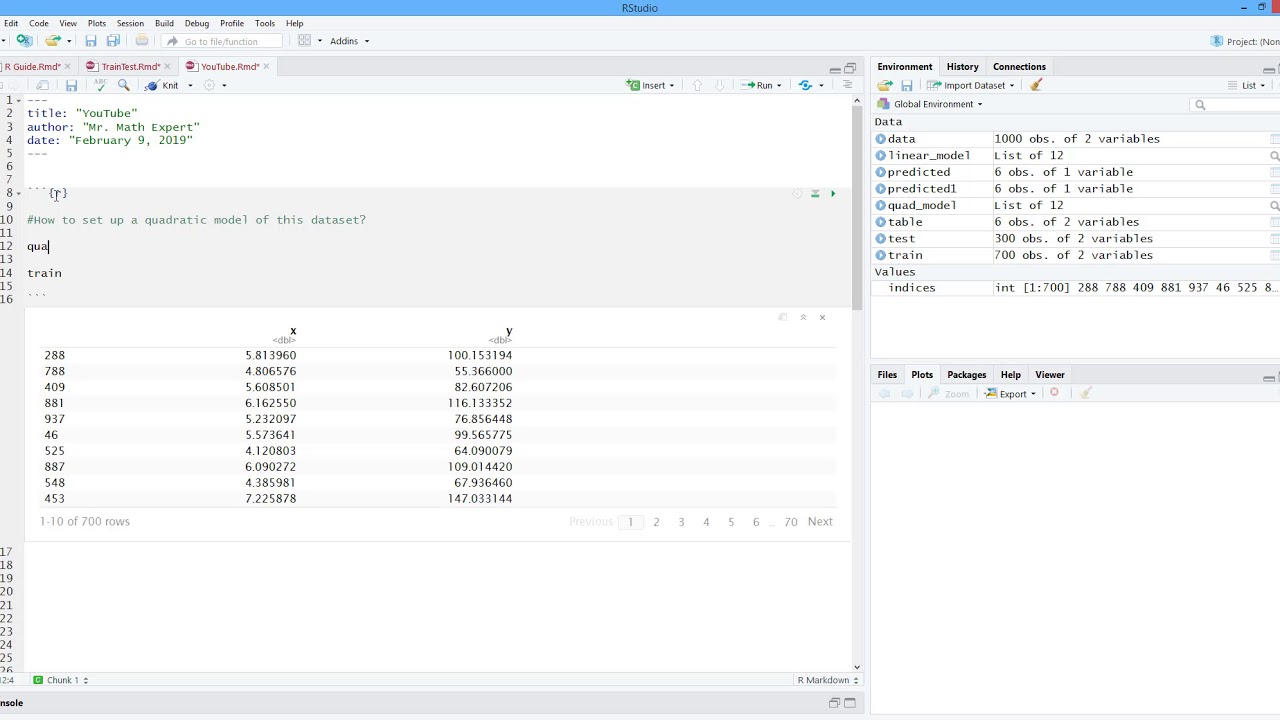
Task: Open the Import Dataset dropdown
Action: (x=970, y=85)
